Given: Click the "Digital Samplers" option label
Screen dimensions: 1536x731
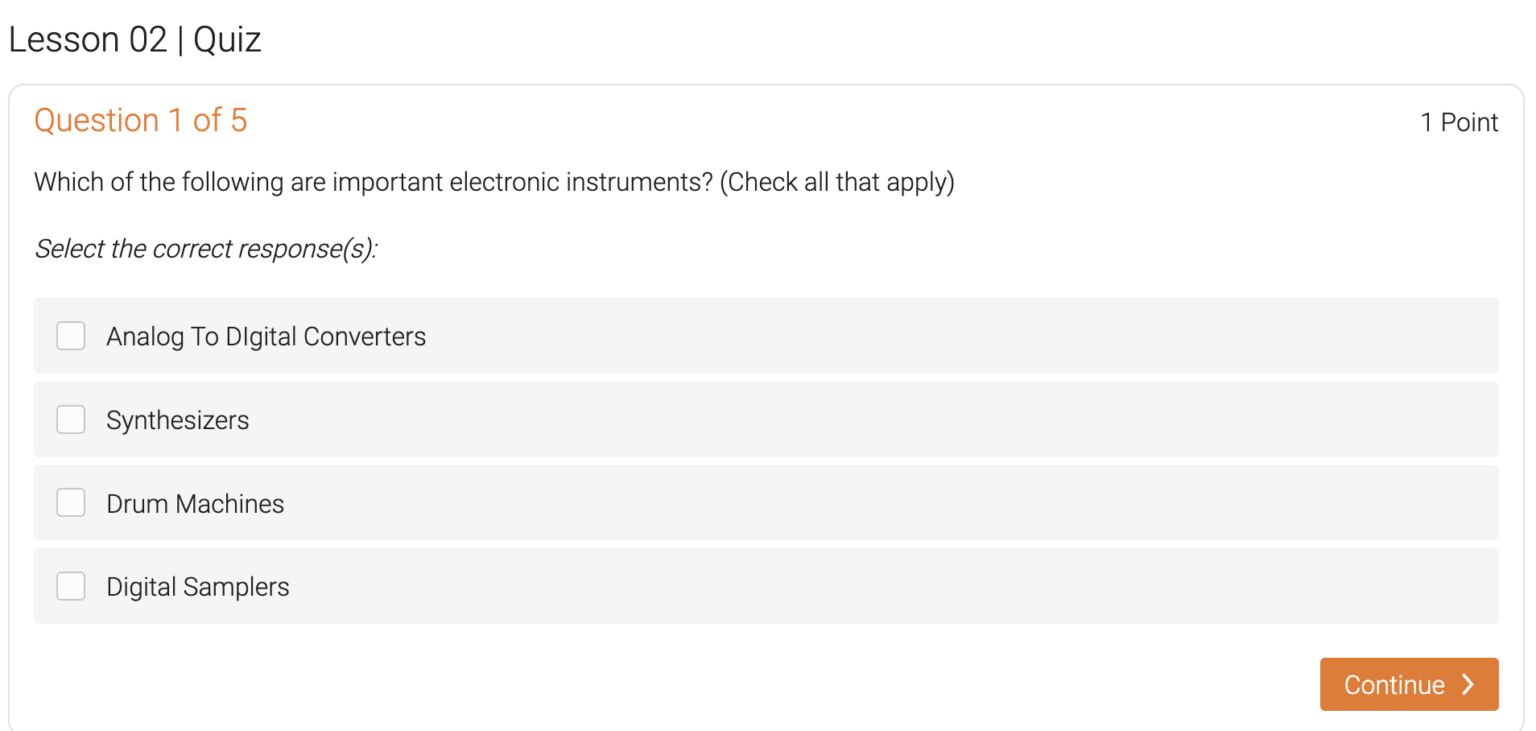Looking at the screenshot, I should [198, 587].
